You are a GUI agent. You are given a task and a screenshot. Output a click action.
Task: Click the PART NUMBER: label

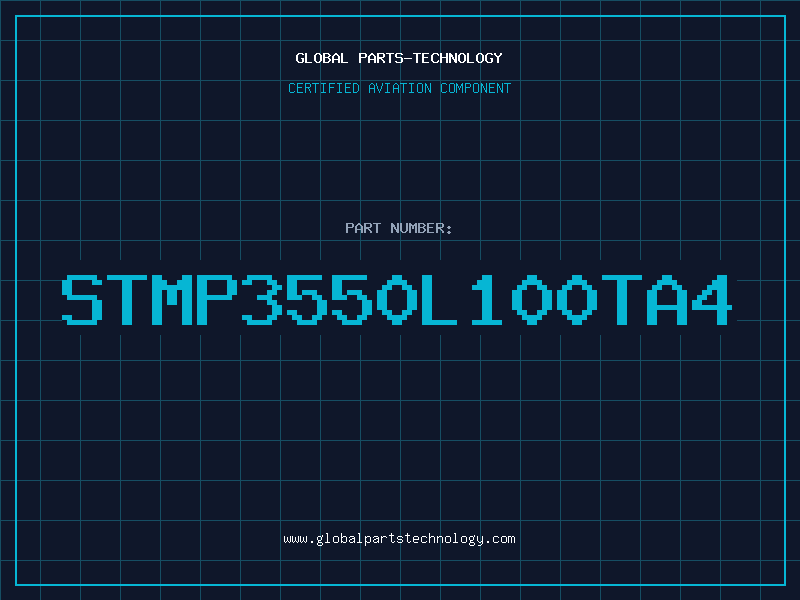(x=399, y=228)
